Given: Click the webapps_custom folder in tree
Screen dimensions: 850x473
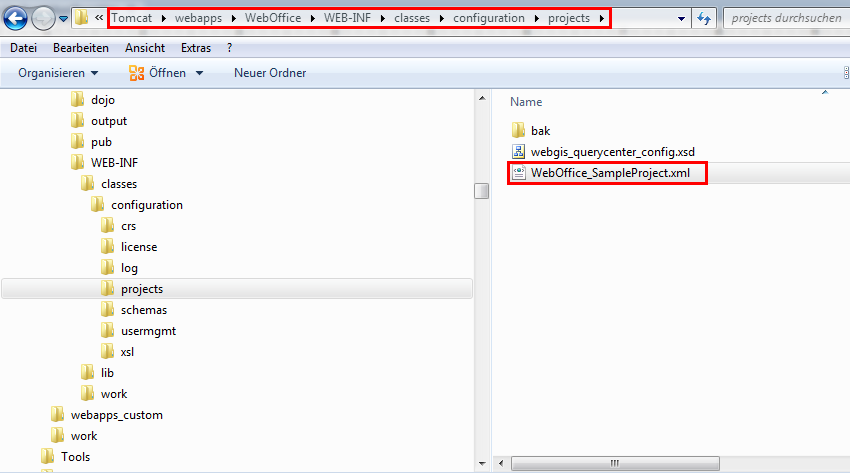Looking at the screenshot, I should coord(116,415).
